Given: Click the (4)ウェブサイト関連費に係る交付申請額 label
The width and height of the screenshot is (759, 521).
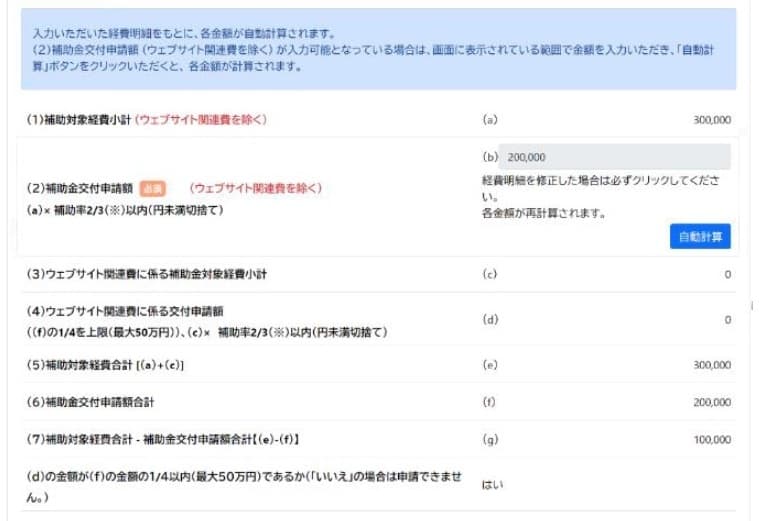Looking at the screenshot, I should click(x=125, y=311).
